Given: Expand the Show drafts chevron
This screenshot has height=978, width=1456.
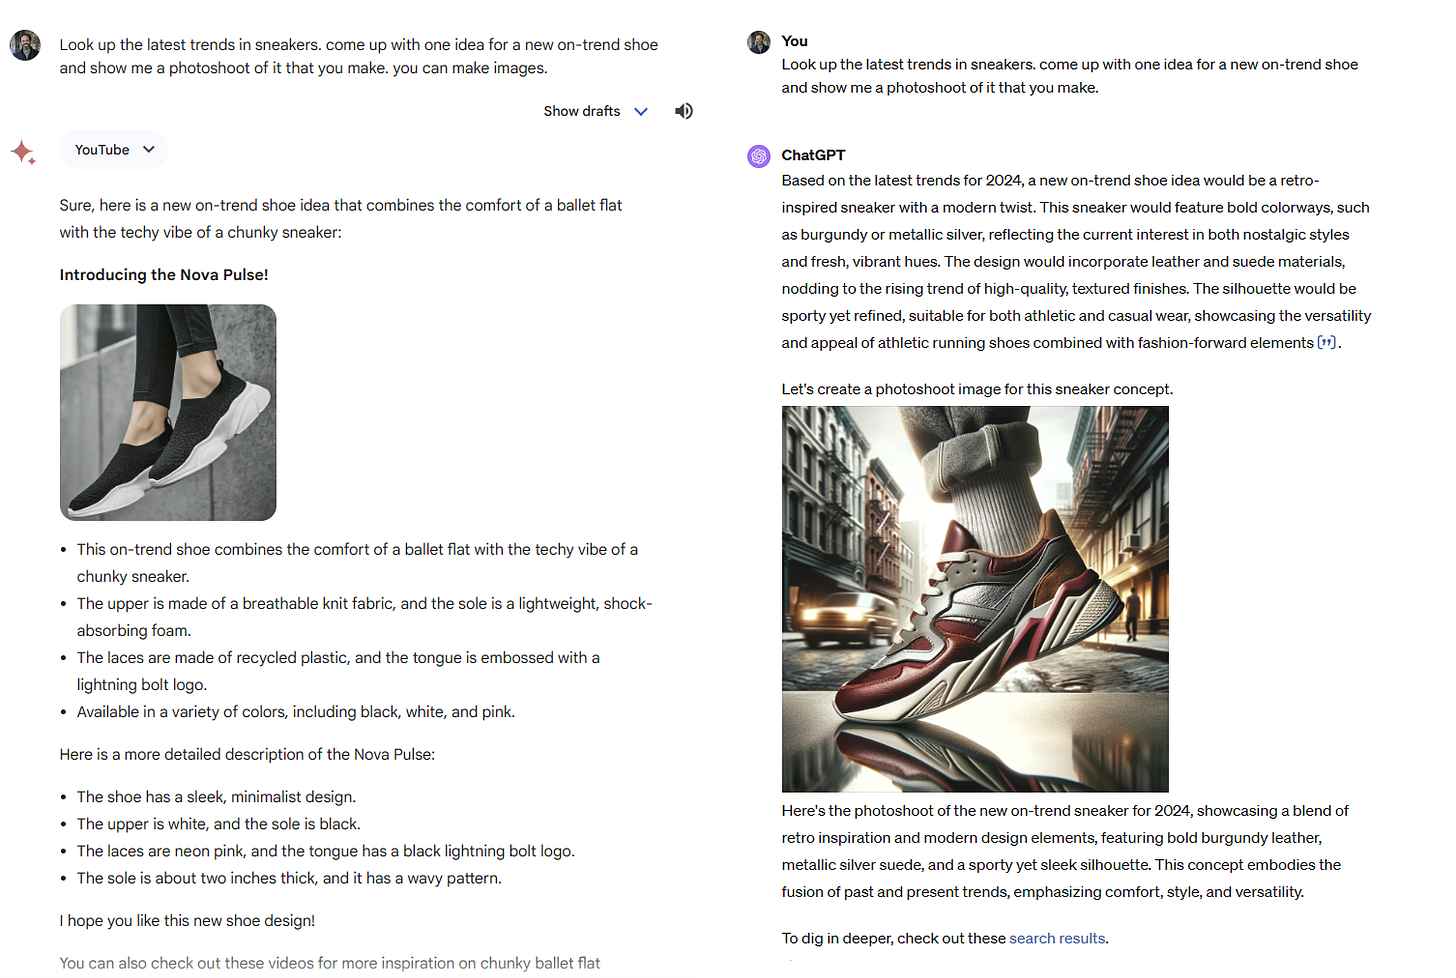Looking at the screenshot, I should [641, 111].
